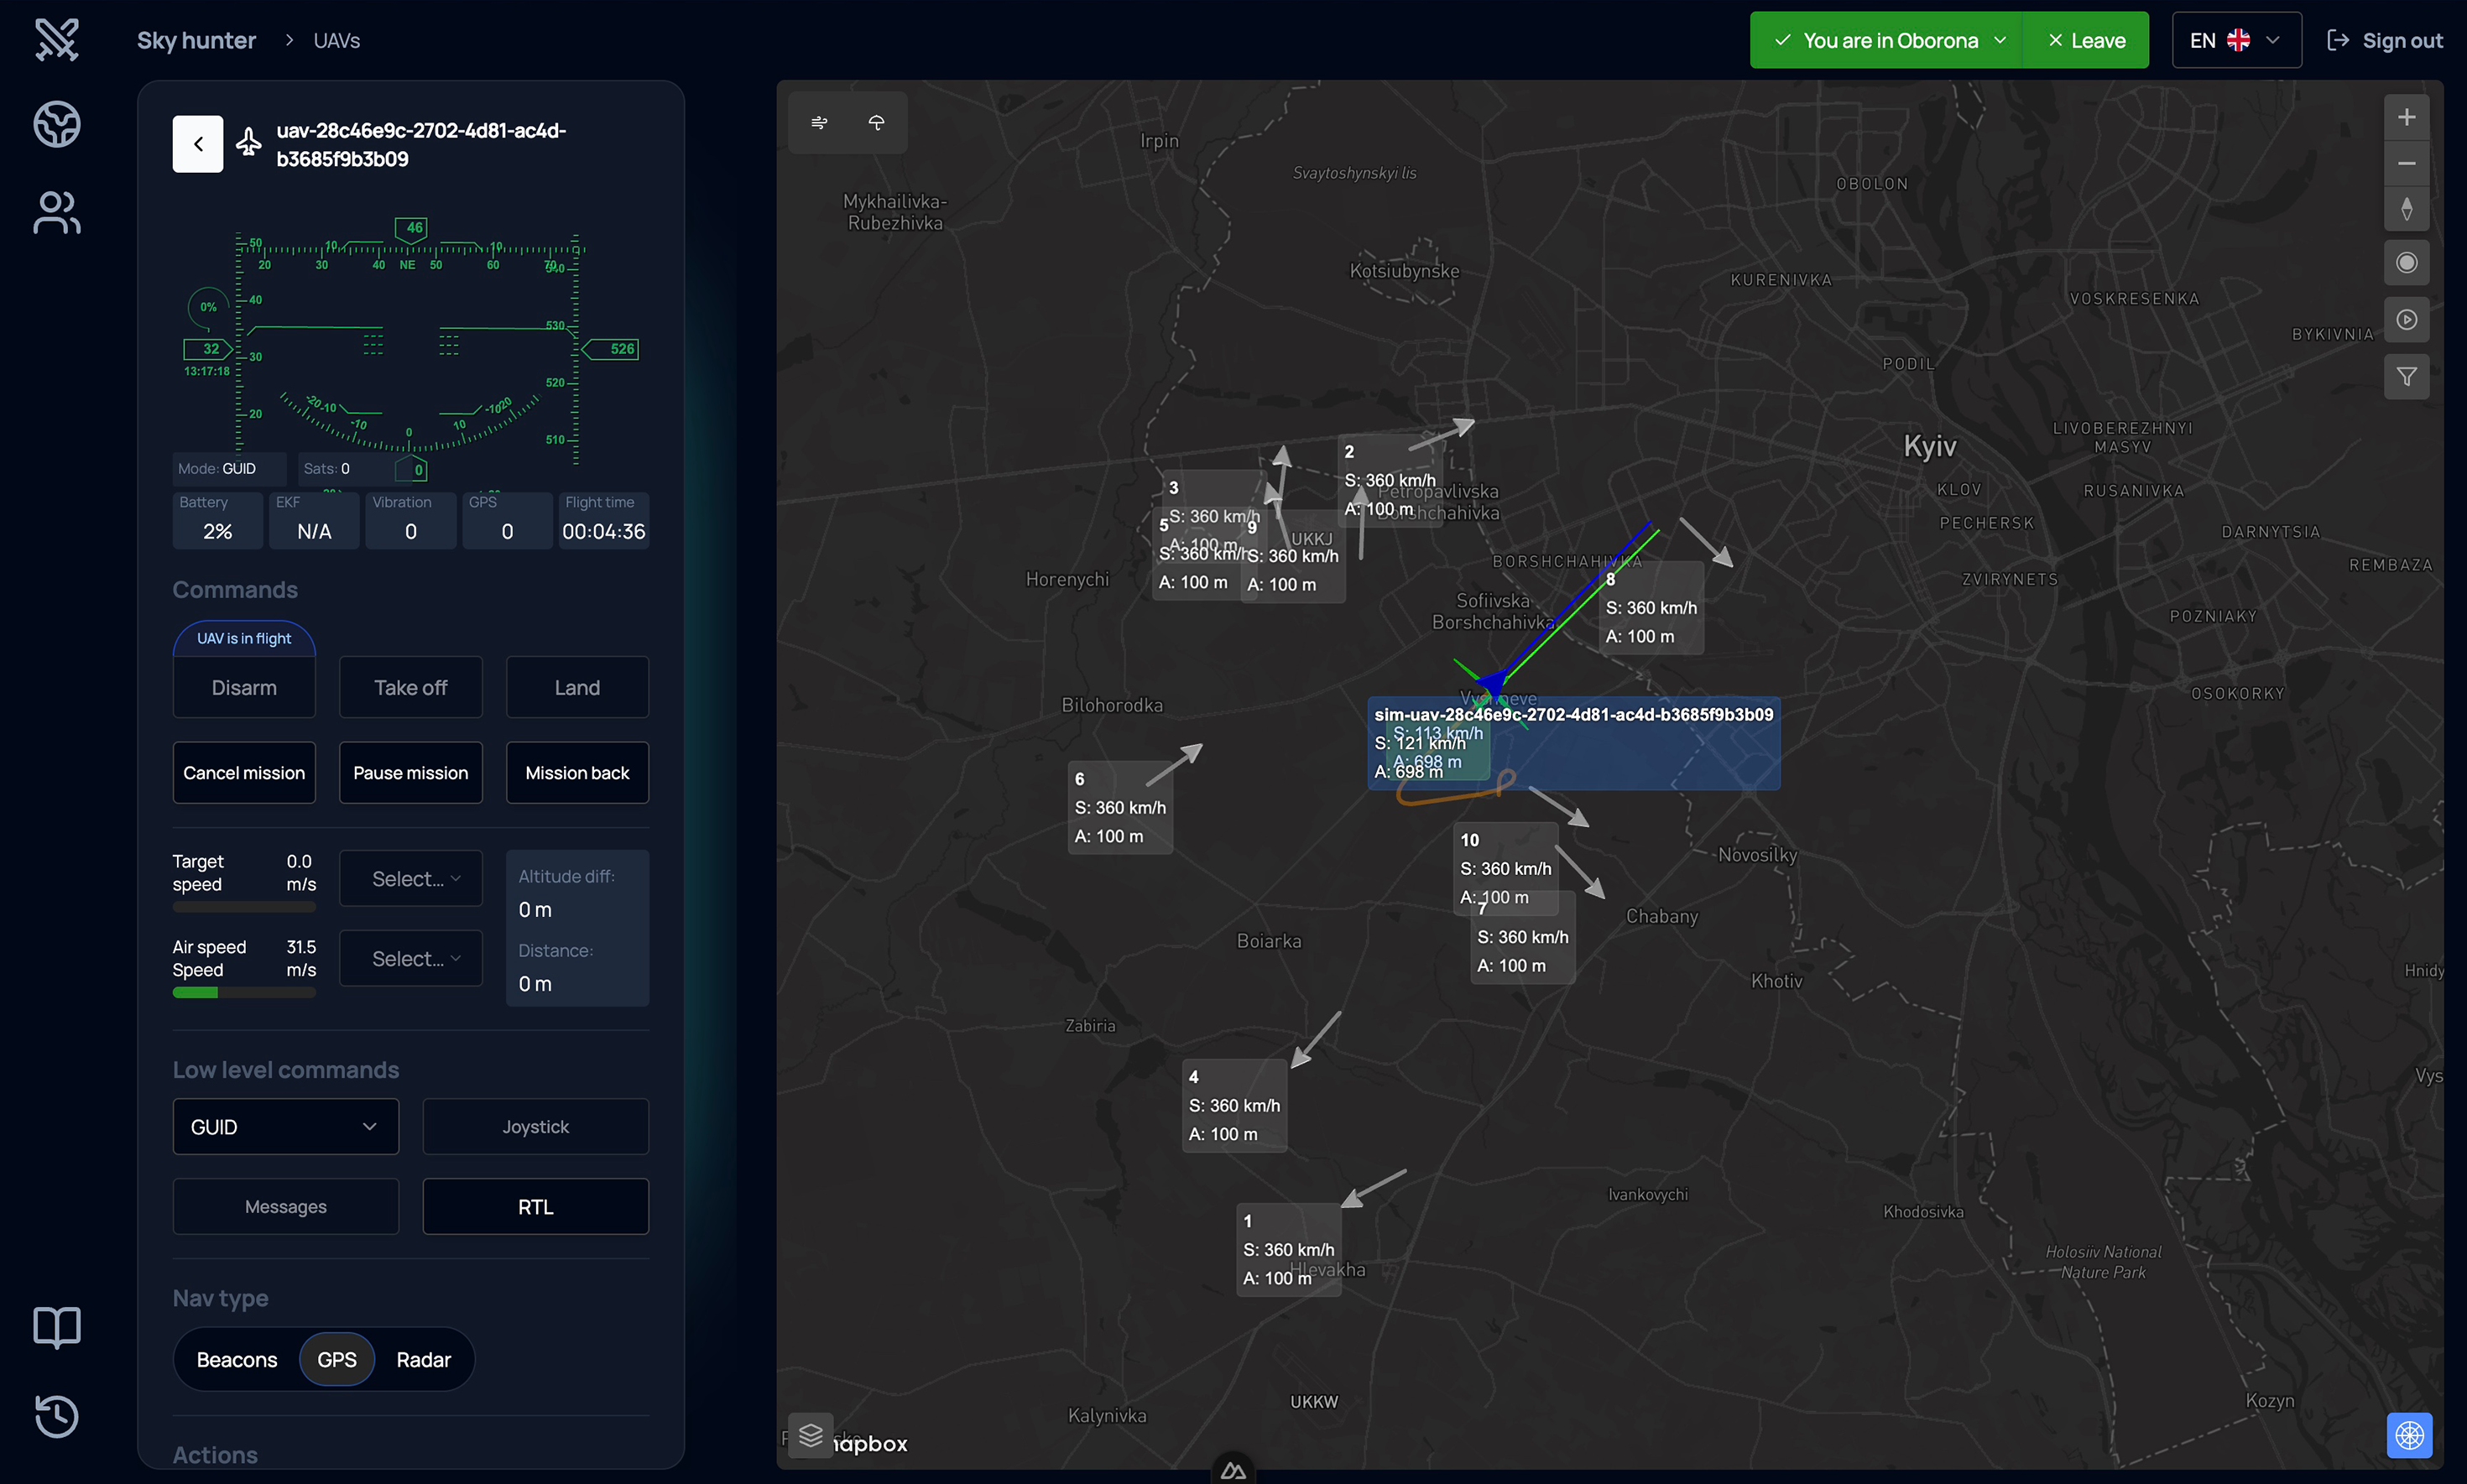
Task: Open the Target speed Select dropdown
Action: (x=411, y=878)
